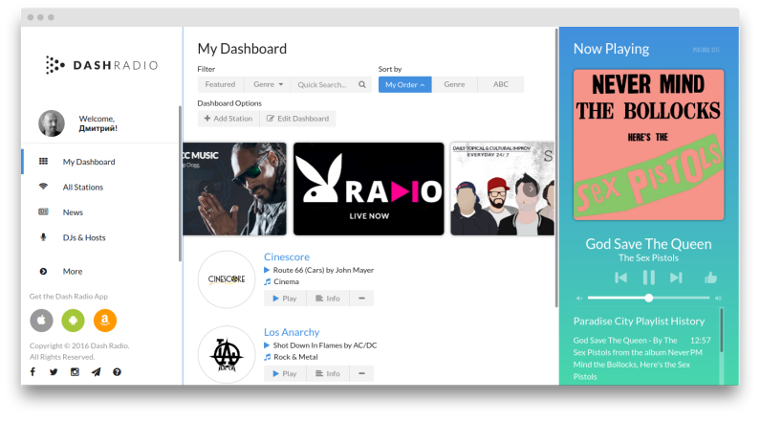Screen dimensions: 760x422
Task: Click the News newspaper icon
Action: [x=43, y=212]
